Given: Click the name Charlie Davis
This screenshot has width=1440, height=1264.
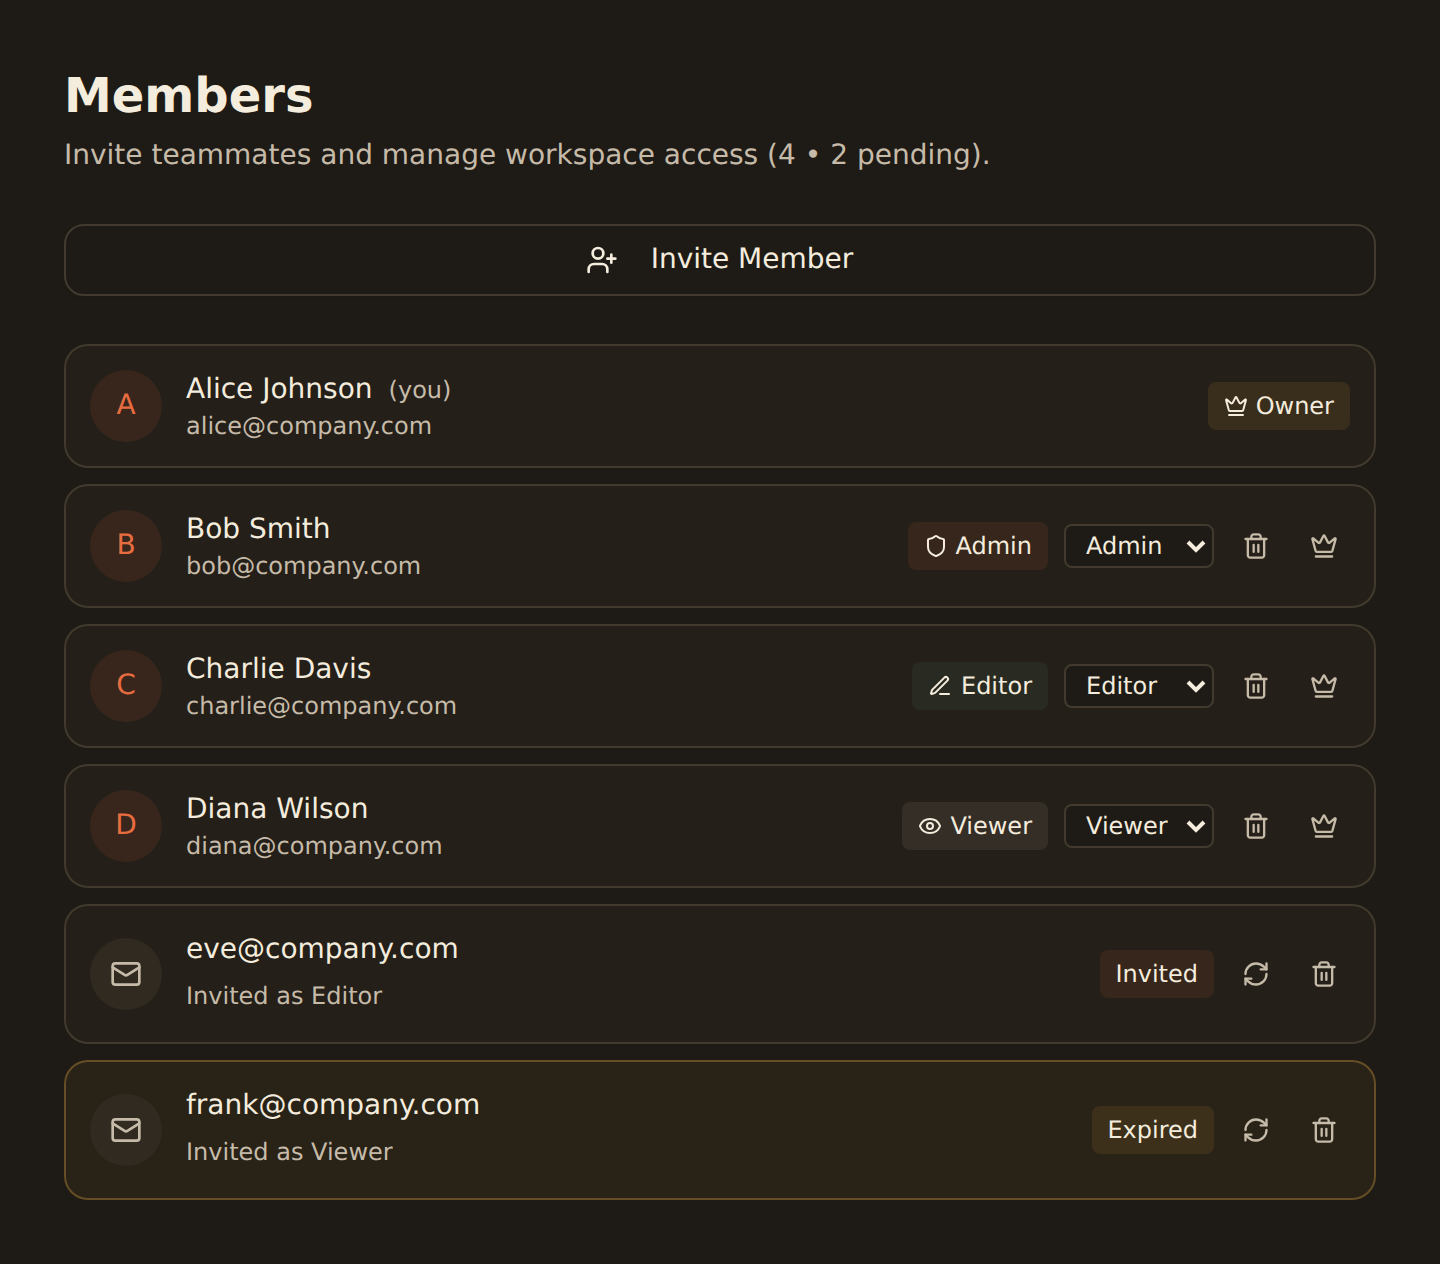Looking at the screenshot, I should pyautogui.click(x=279, y=668).
